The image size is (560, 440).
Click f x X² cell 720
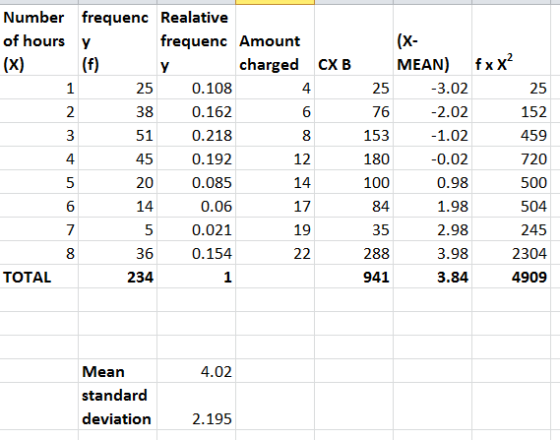(x=511, y=159)
